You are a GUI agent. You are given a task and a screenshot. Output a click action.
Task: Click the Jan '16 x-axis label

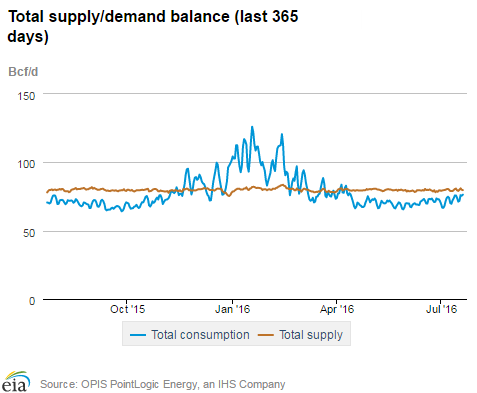[232, 309]
